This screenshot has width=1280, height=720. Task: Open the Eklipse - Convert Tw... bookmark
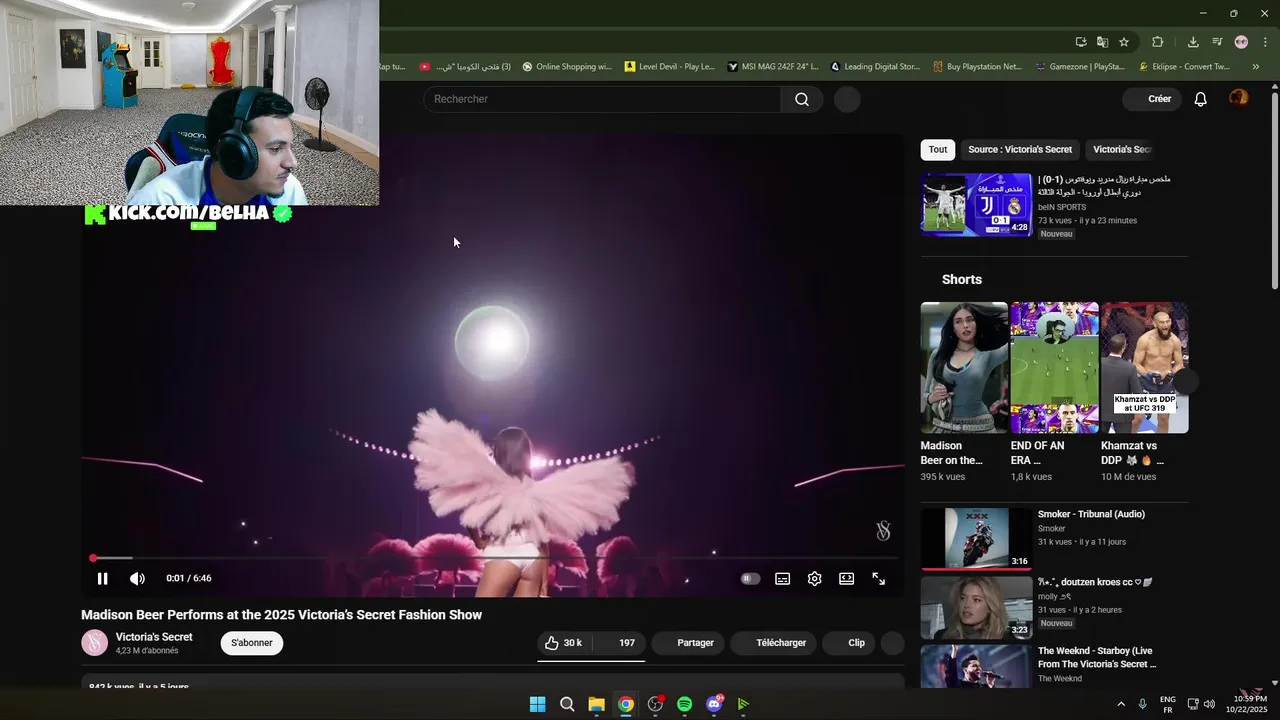[1185, 67]
